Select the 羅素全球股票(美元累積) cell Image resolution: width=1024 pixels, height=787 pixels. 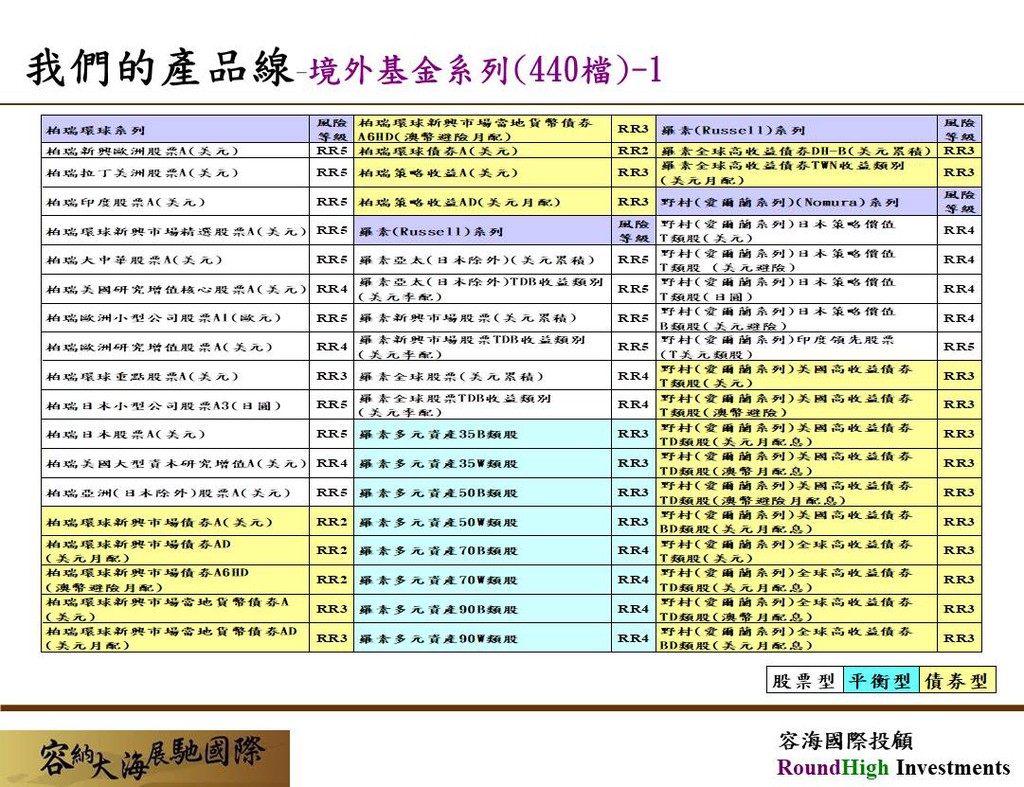[482, 377]
